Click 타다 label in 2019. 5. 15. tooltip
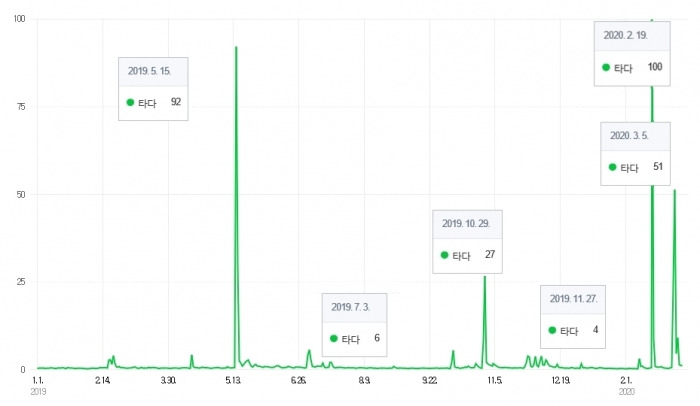 [147, 103]
